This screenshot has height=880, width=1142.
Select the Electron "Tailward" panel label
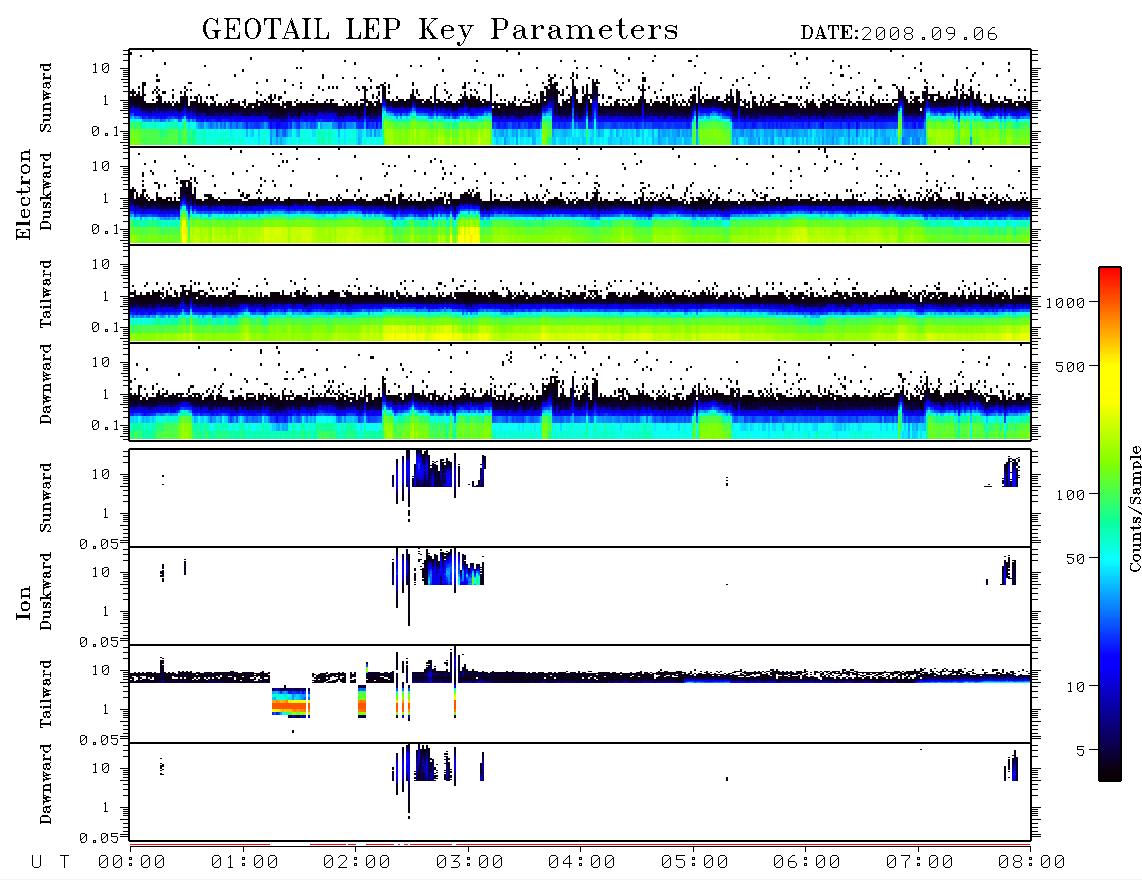coord(46,294)
